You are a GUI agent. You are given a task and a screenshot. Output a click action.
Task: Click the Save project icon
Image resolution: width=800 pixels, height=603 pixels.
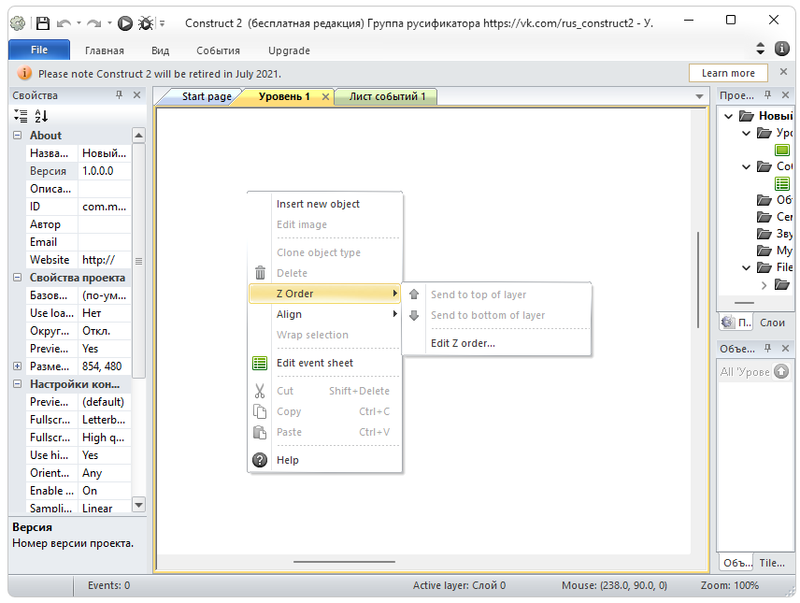(42, 22)
